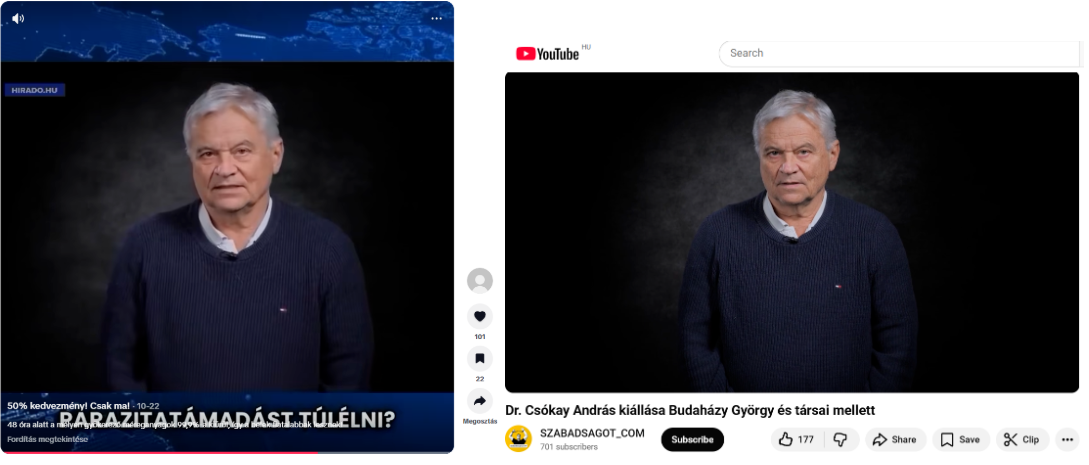This screenshot has width=1089, height=465.
Task: Play the Dr. Csókay András YouTube video
Action: (x=792, y=232)
